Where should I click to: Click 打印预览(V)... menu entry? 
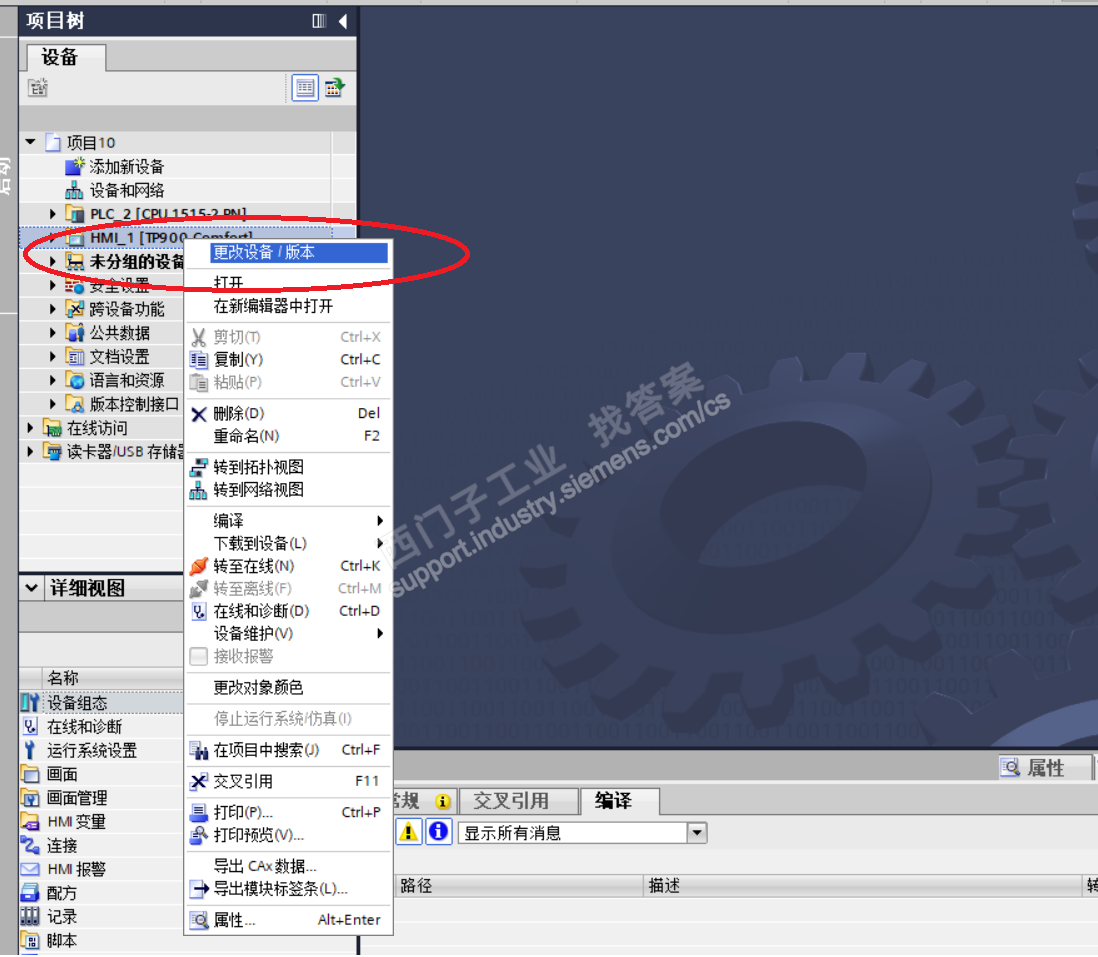pyautogui.click(x=258, y=835)
